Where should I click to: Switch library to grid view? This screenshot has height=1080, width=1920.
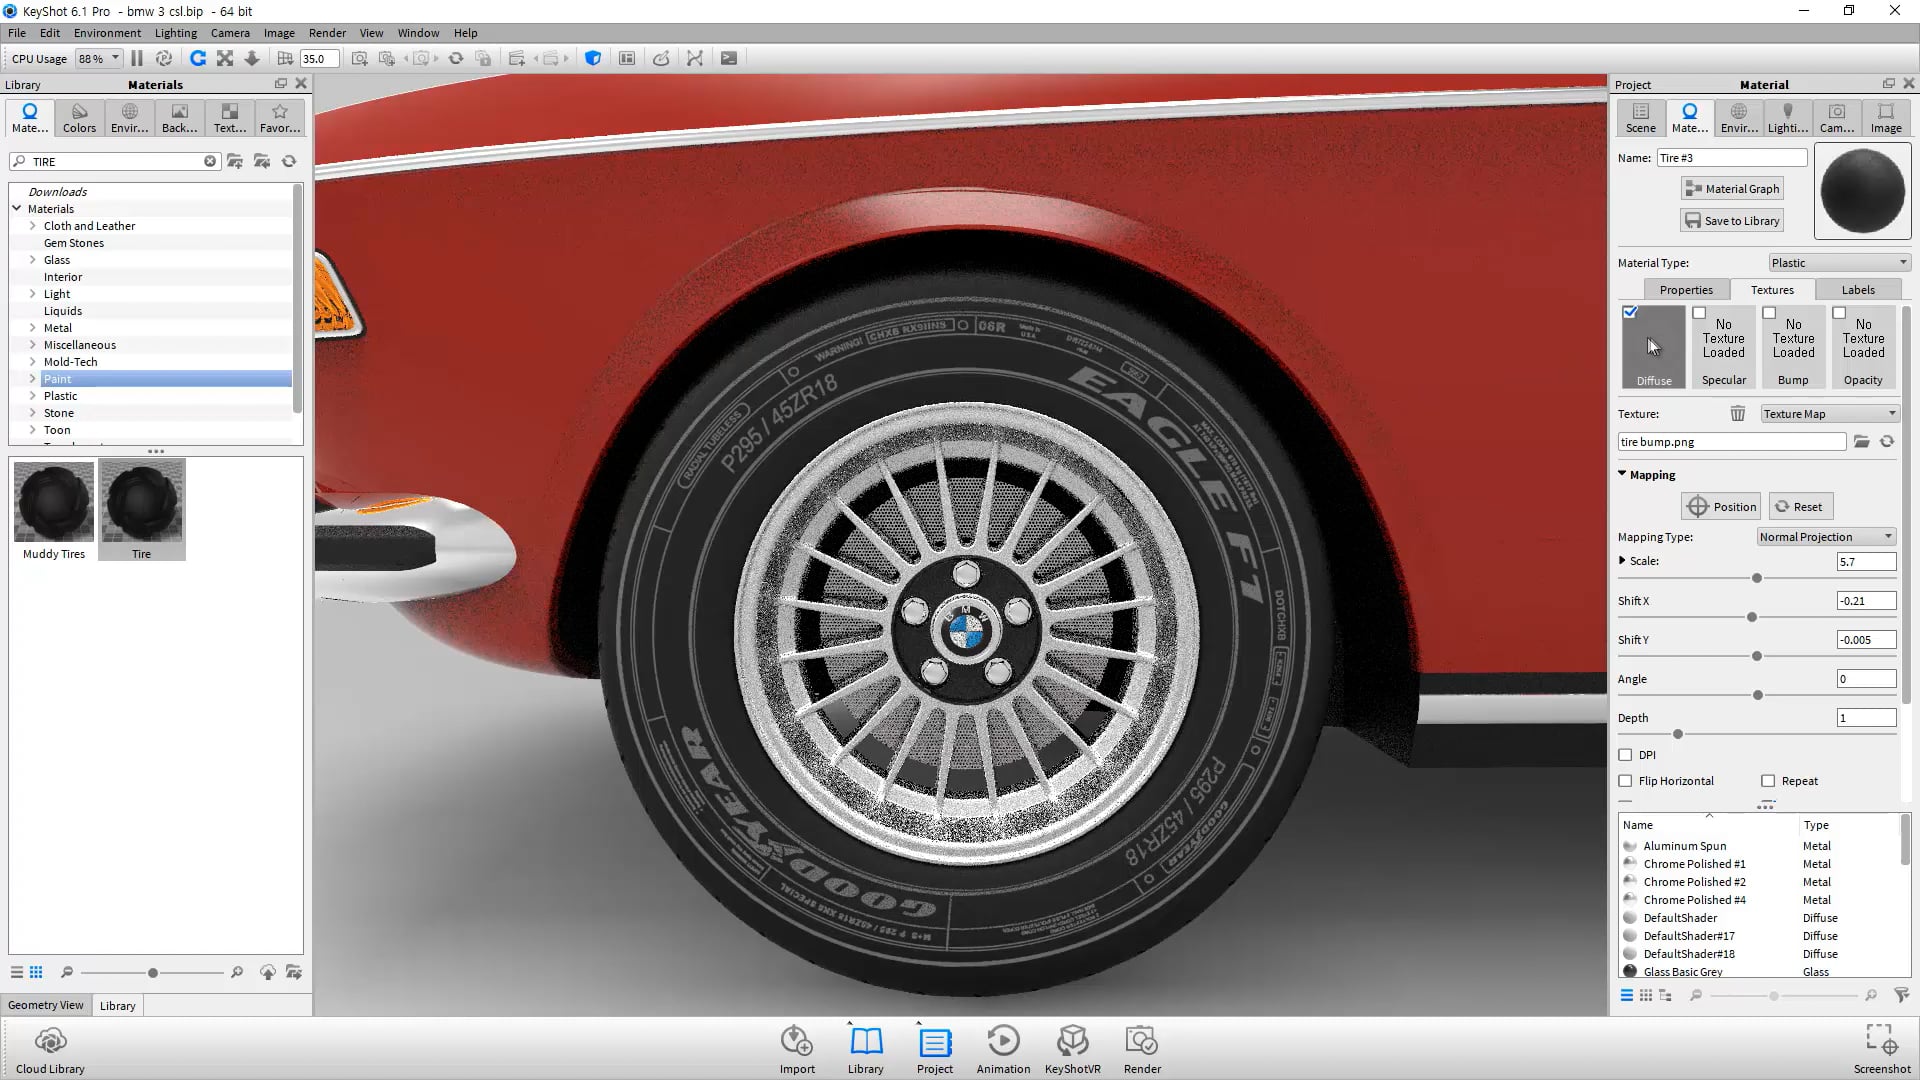[36, 972]
